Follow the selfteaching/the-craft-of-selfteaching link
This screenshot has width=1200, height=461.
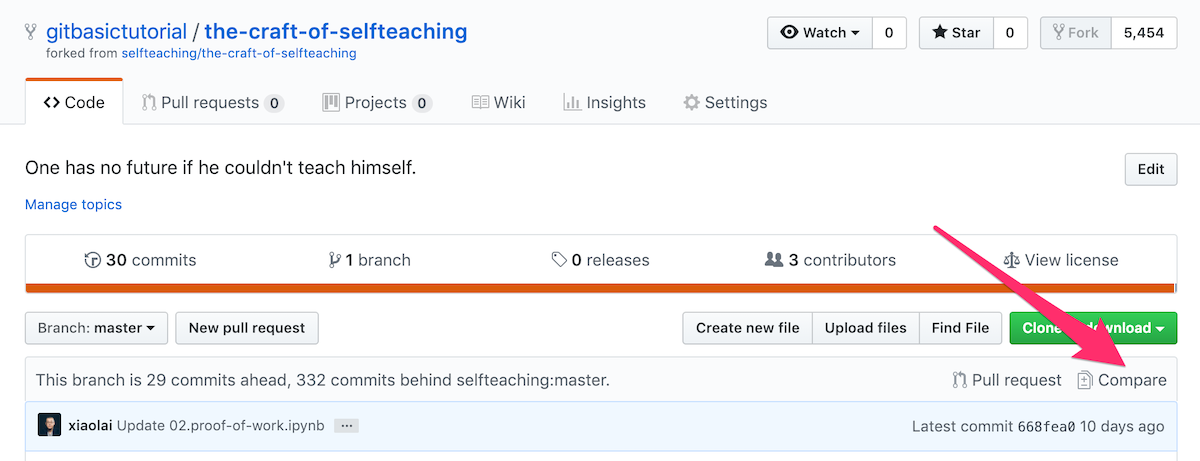[239, 53]
